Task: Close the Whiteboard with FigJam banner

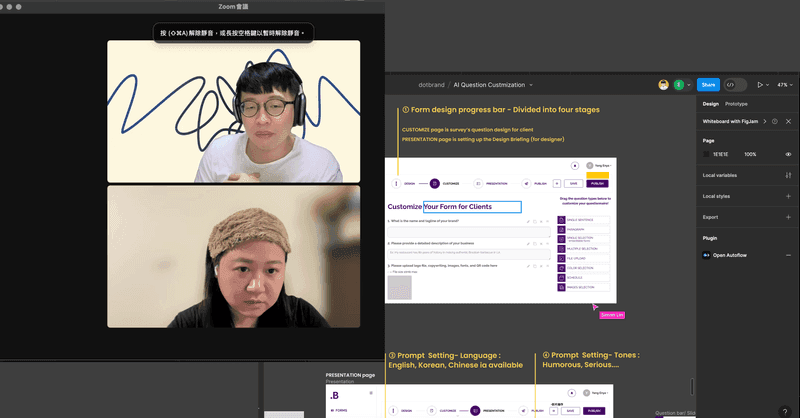Action: 788,121
